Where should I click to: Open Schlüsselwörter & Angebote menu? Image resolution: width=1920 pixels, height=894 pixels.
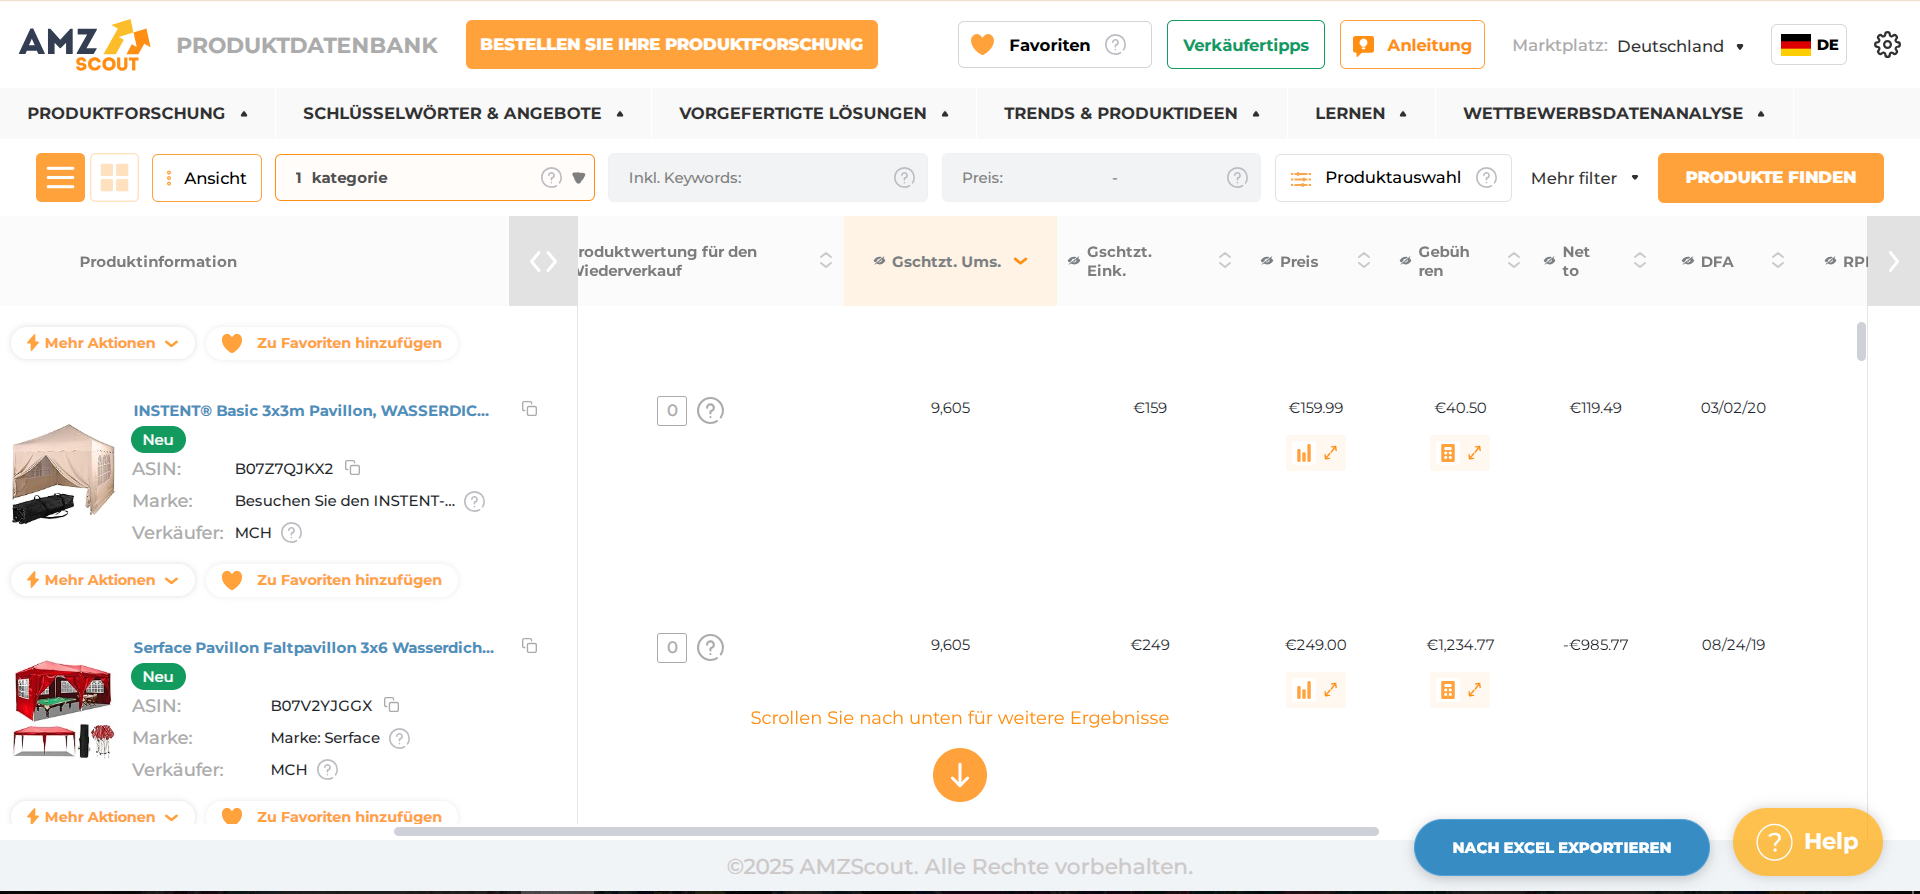pos(464,113)
